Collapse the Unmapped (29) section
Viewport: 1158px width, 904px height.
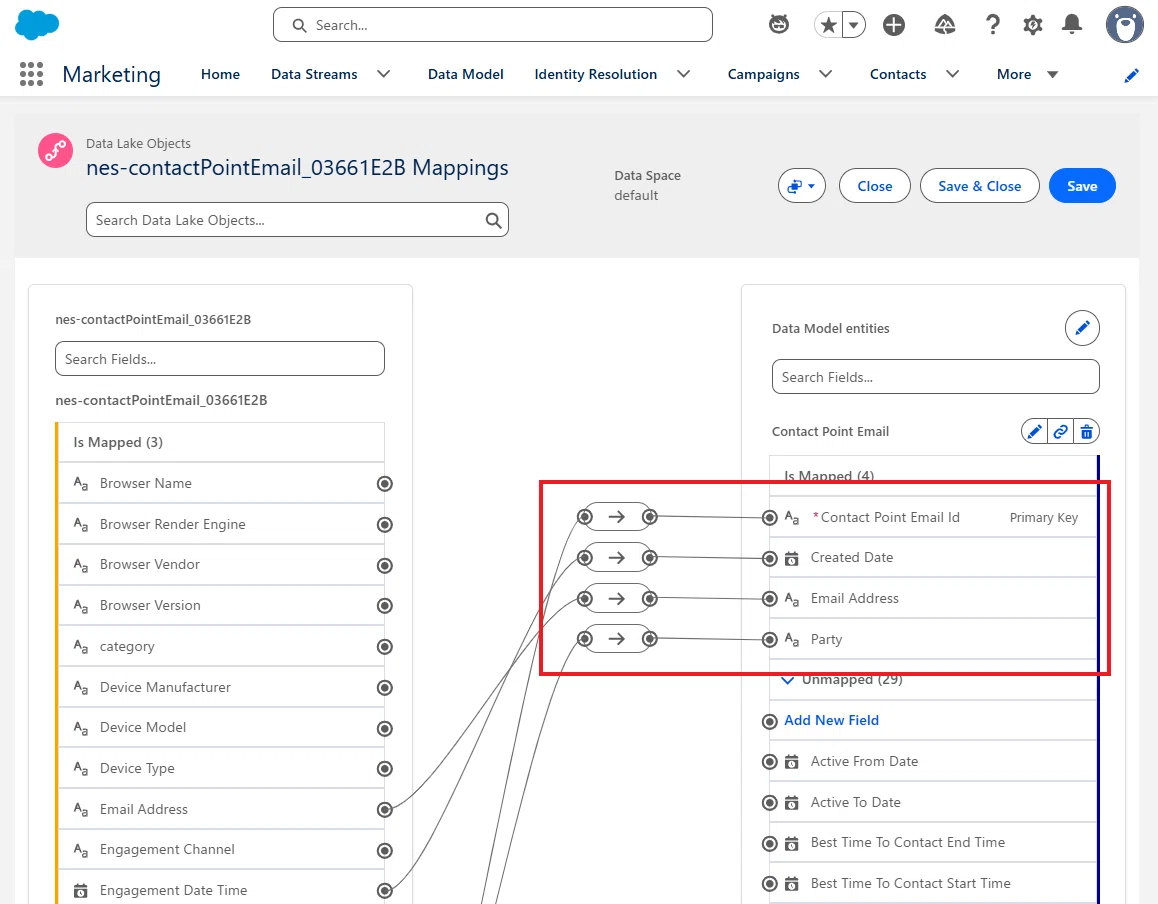pyautogui.click(x=788, y=679)
